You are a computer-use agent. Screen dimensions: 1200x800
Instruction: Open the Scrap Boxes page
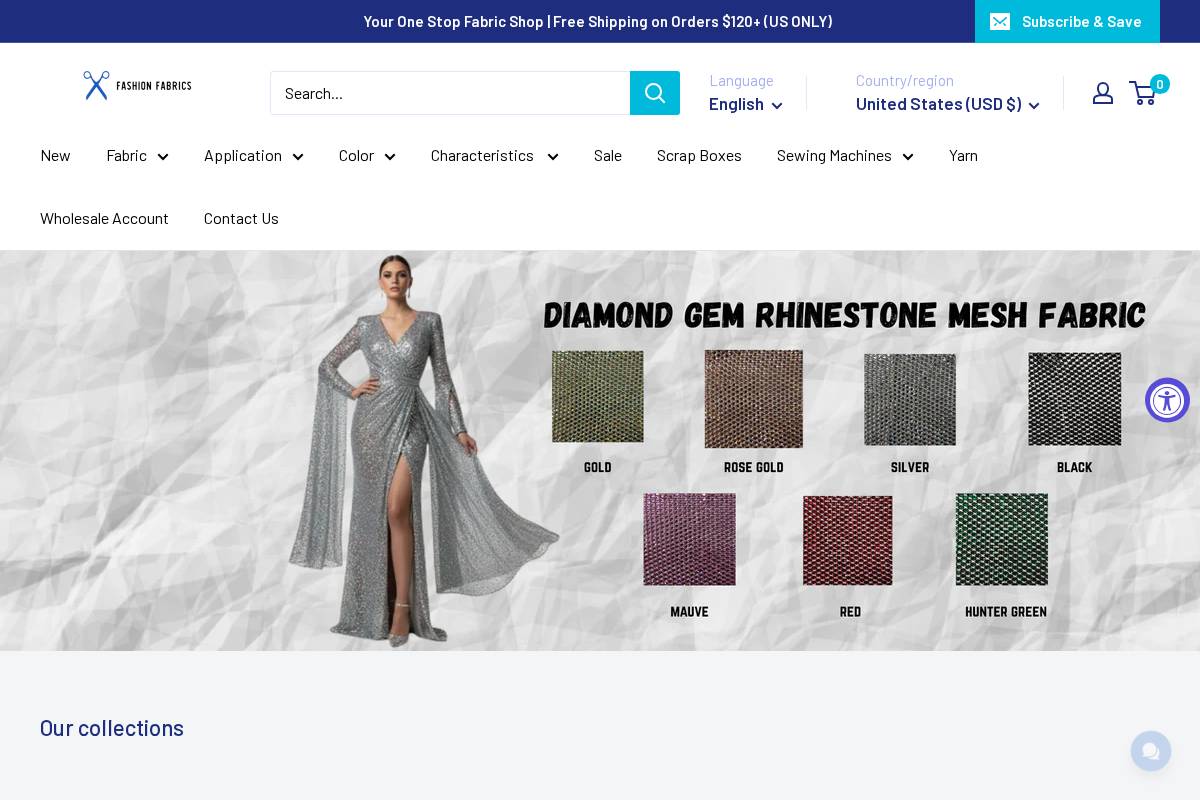click(x=699, y=156)
